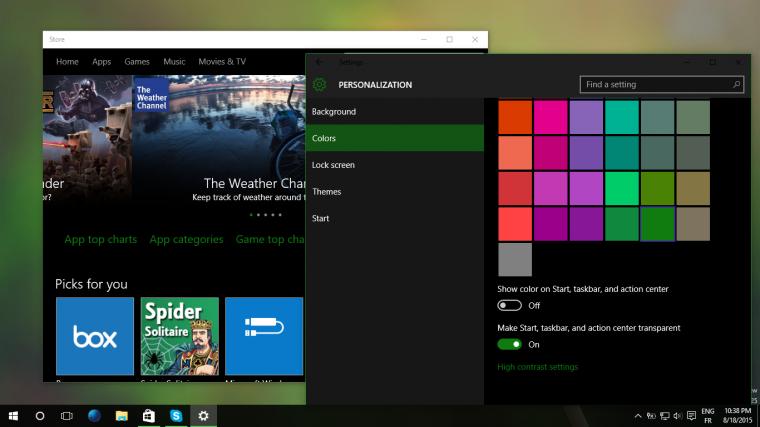Open App top charts link
Image resolution: width=760 pixels, height=427 pixels.
pos(101,239)
